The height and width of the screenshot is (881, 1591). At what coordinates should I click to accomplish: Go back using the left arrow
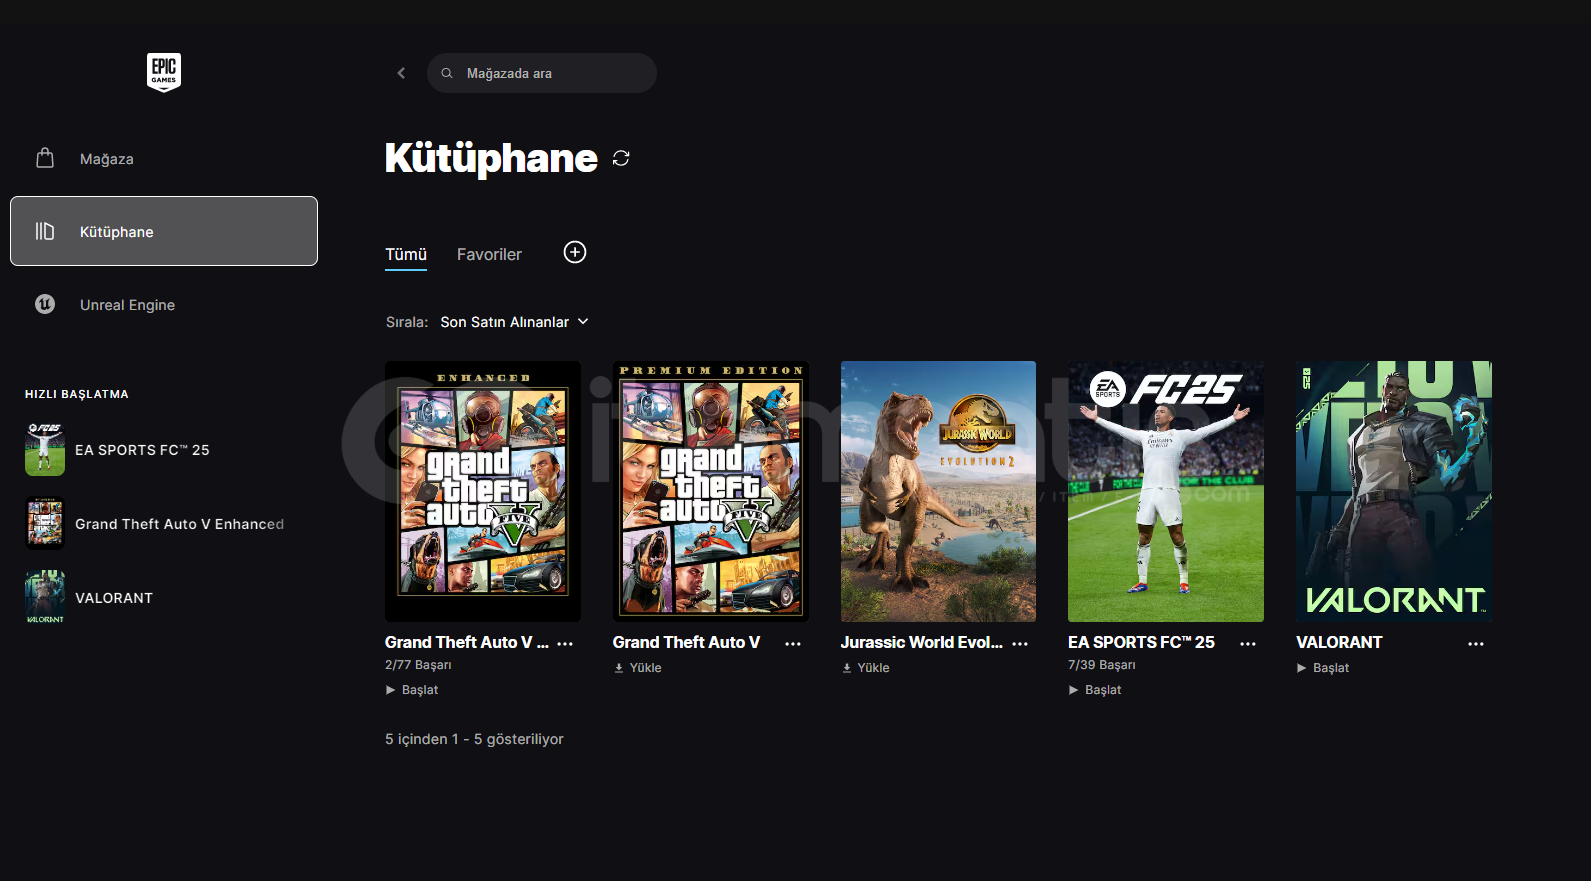(401, 73)
